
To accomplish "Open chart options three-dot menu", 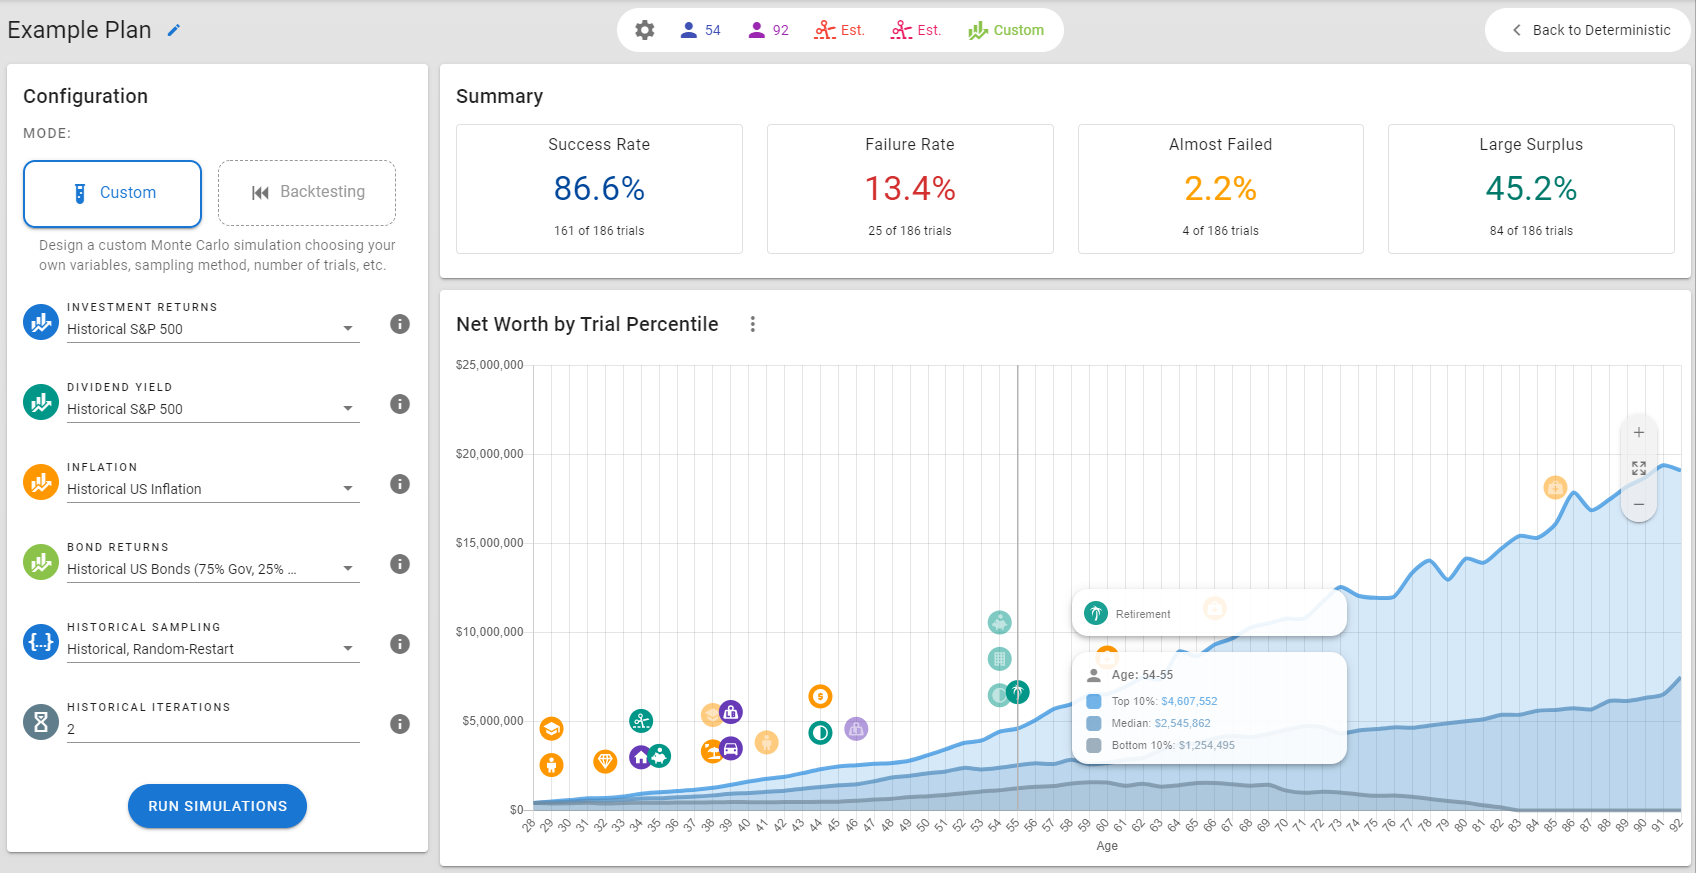I will tap(753, 324).
